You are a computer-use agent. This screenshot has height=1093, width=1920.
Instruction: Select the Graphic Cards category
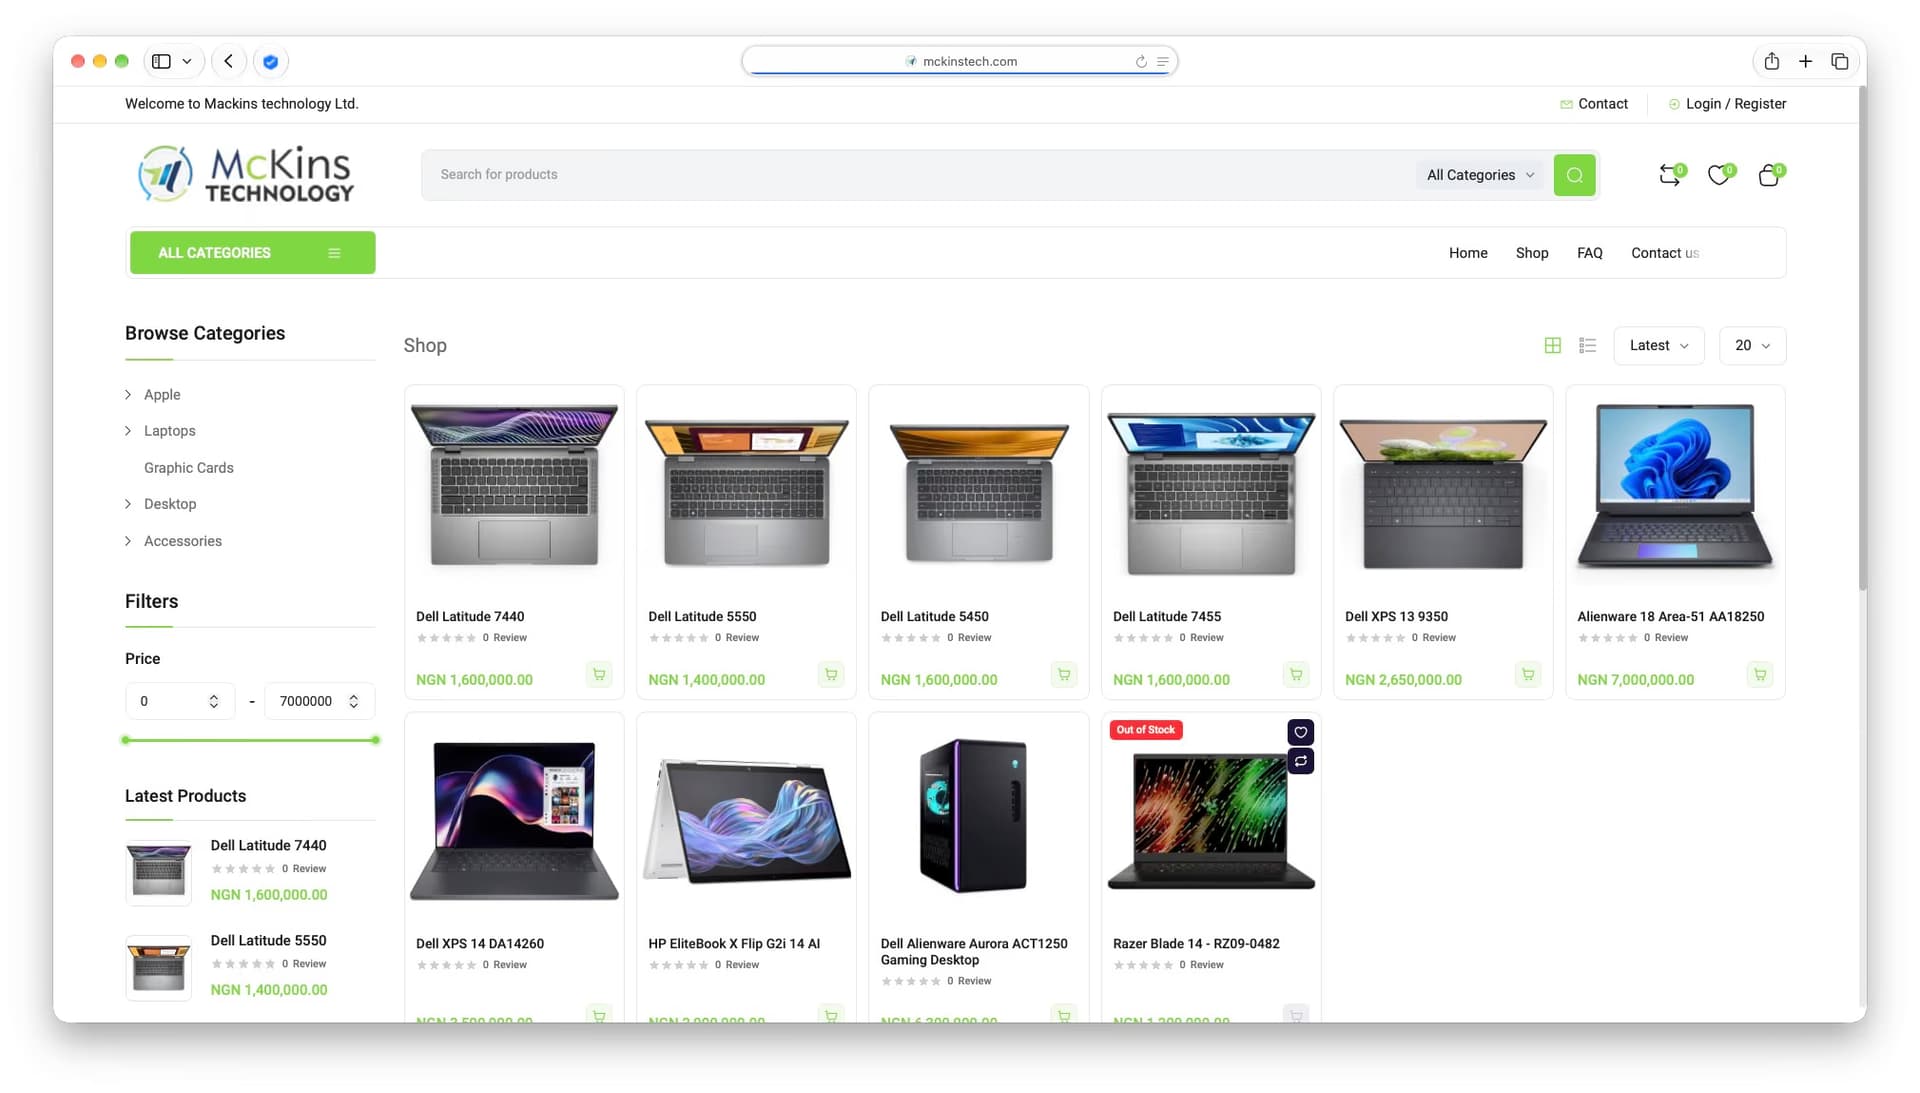click(188, 467)
